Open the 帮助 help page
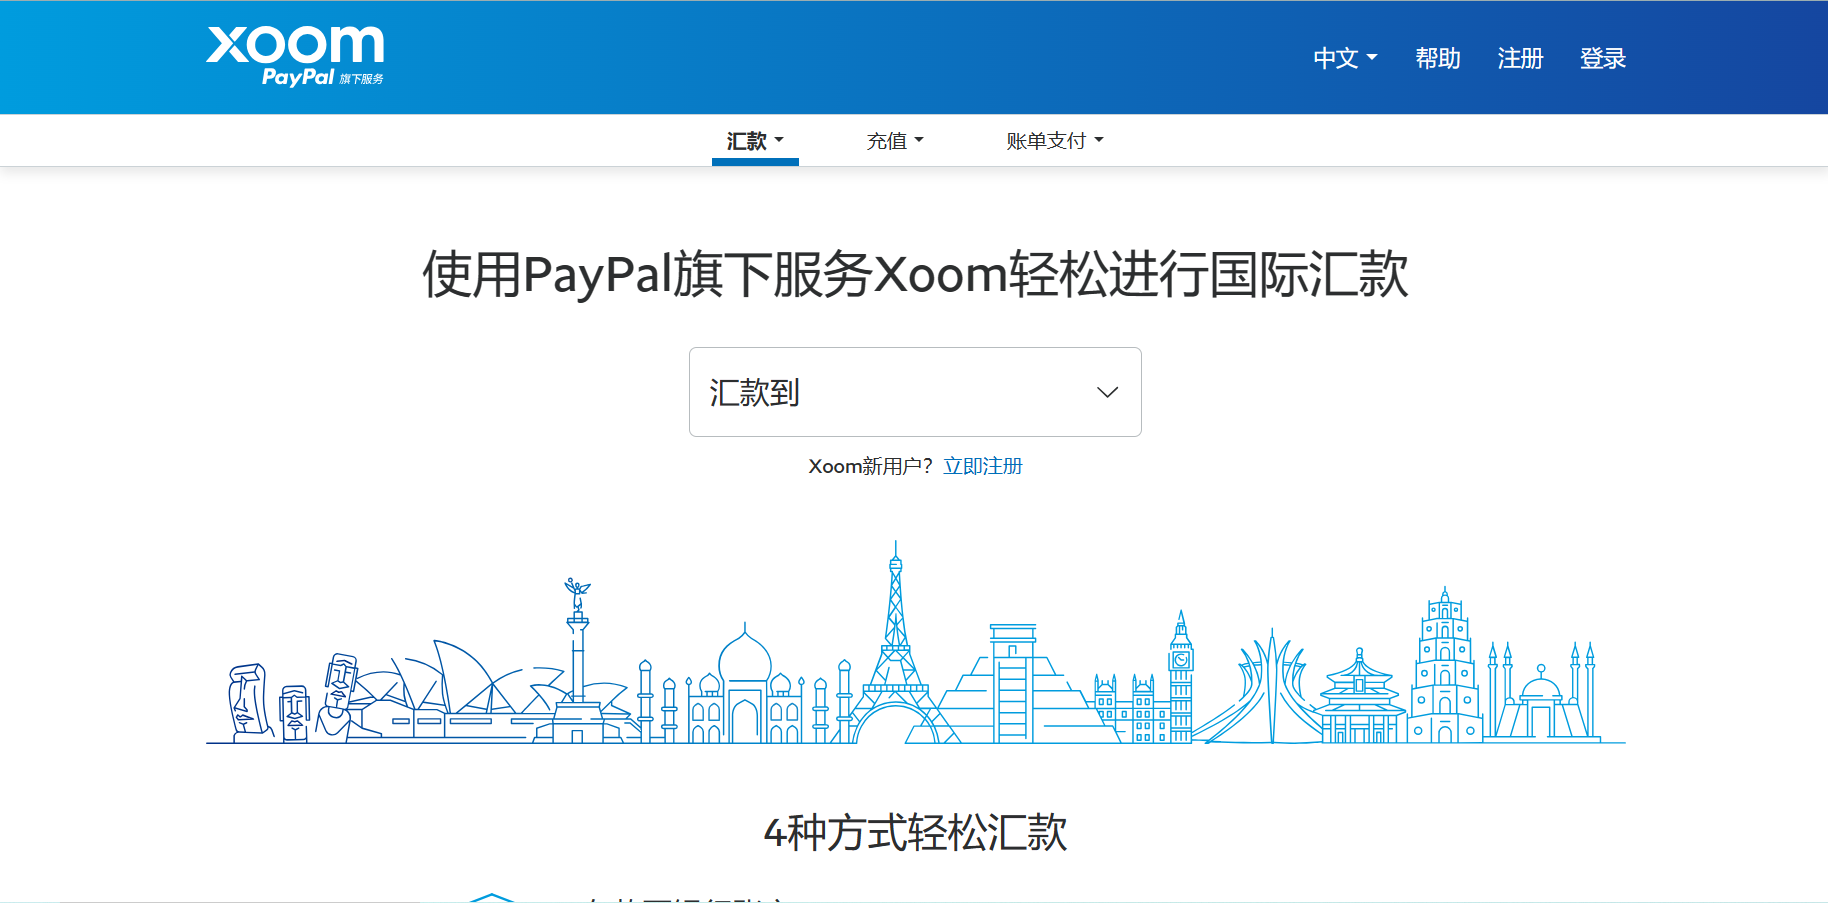 pyautogui.click(x=1438, y=58)
